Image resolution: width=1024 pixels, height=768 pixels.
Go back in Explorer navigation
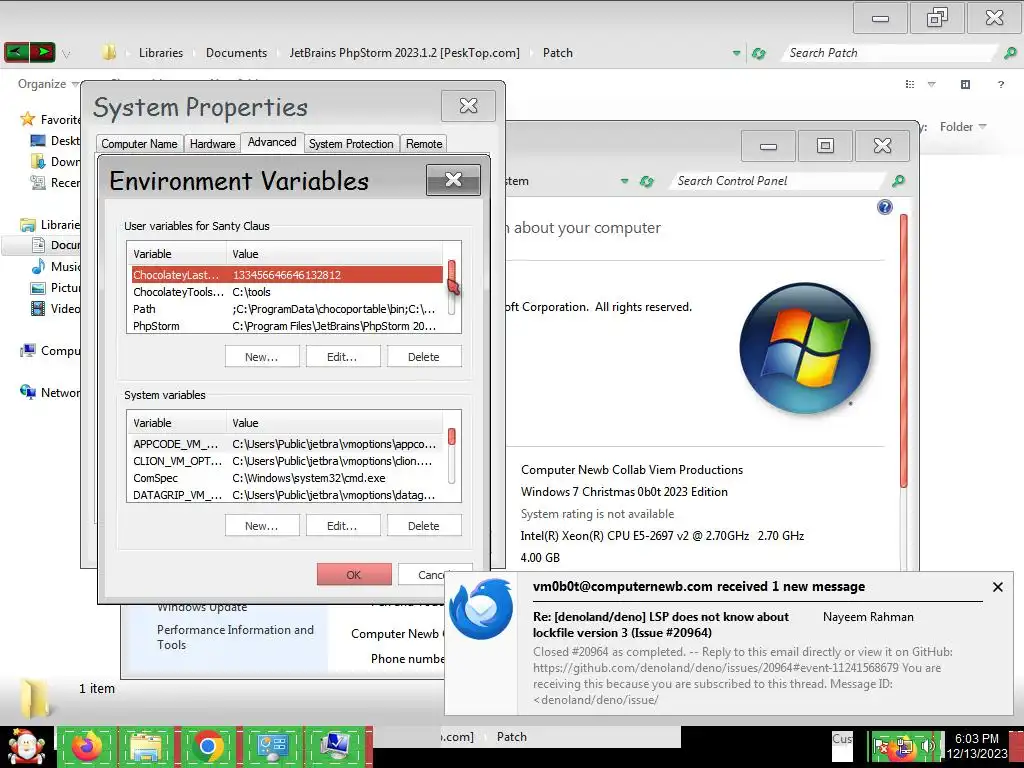tap(16, 52)
